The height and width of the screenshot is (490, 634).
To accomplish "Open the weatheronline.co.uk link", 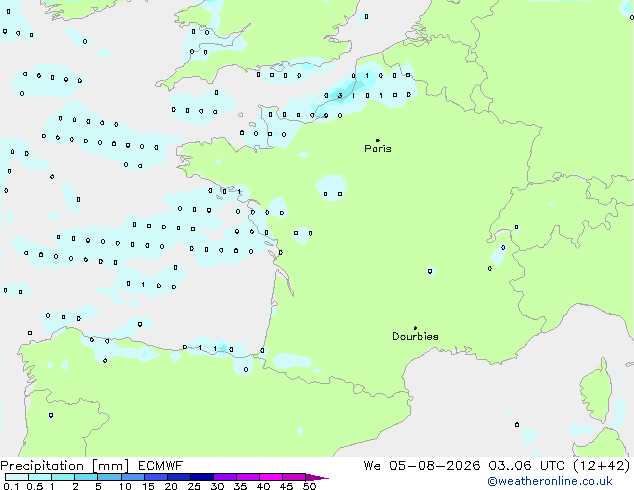I will click(550, 481).
